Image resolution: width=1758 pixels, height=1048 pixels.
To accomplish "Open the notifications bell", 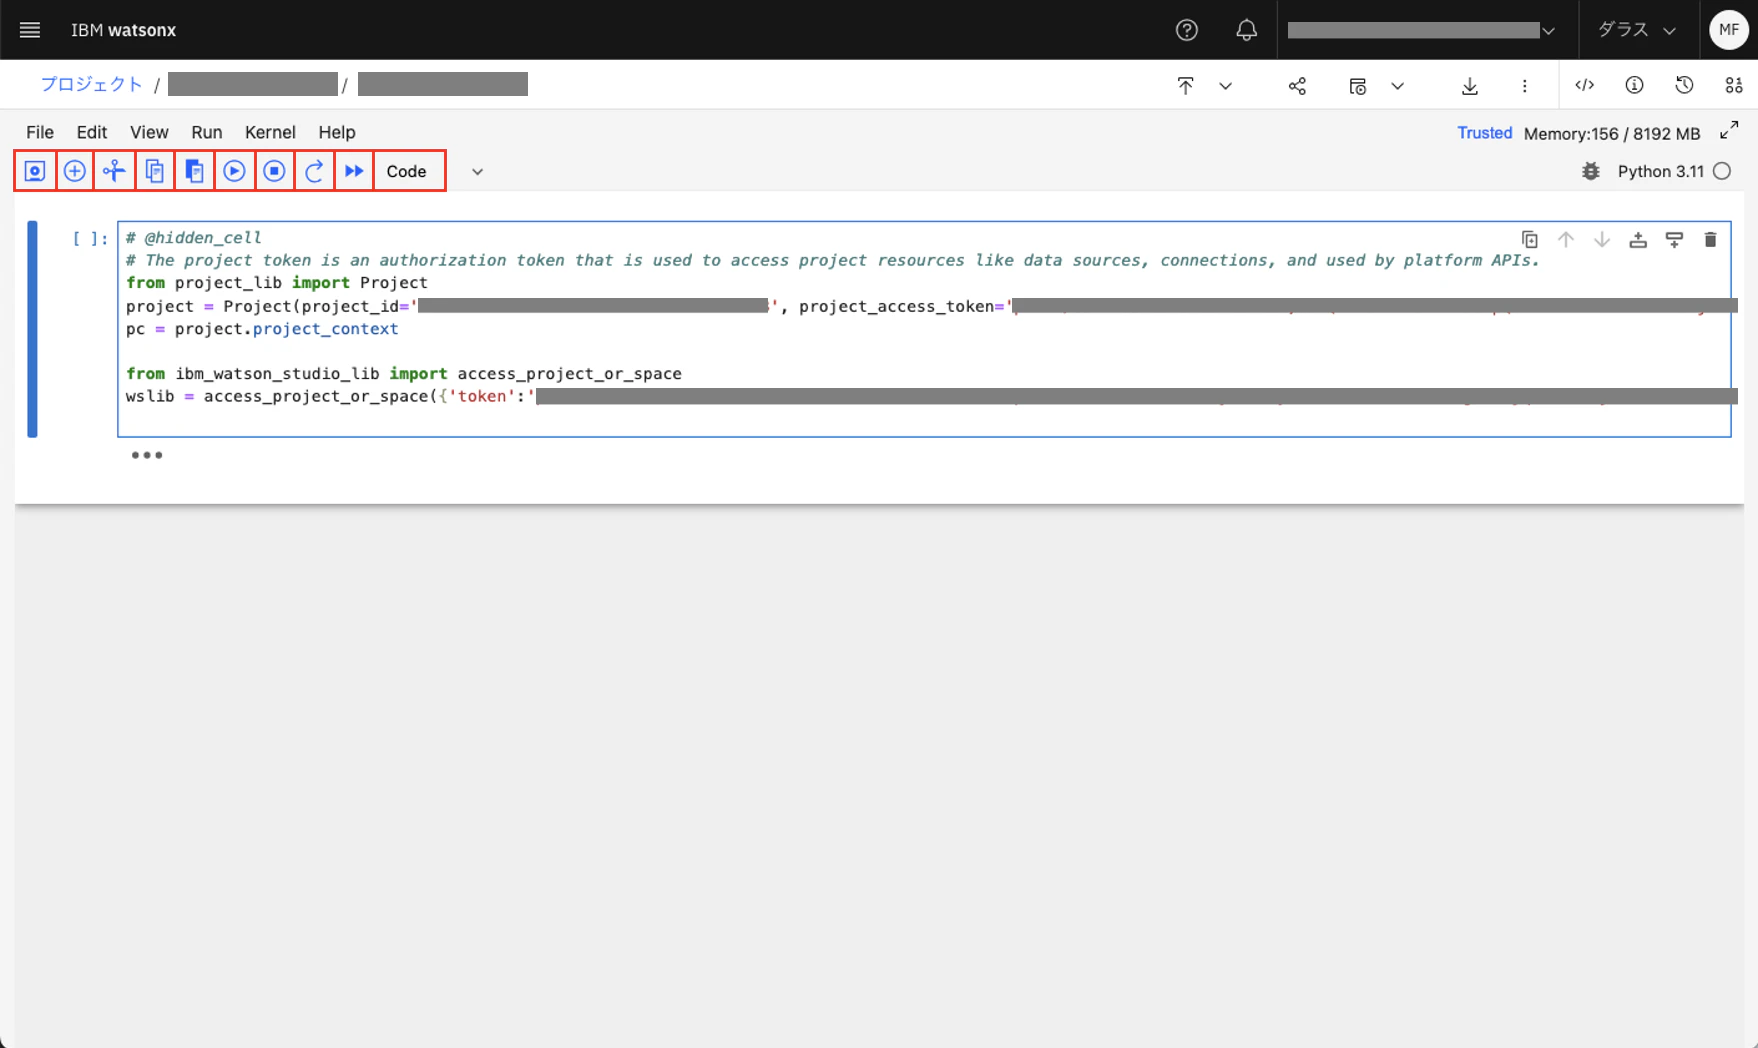I will click(1246, 30).
